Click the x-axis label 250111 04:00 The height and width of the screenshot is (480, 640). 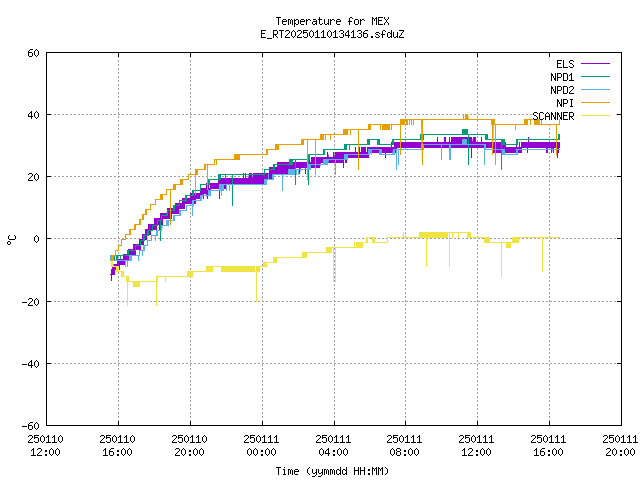pyautogui.click(x=333, y=446)
